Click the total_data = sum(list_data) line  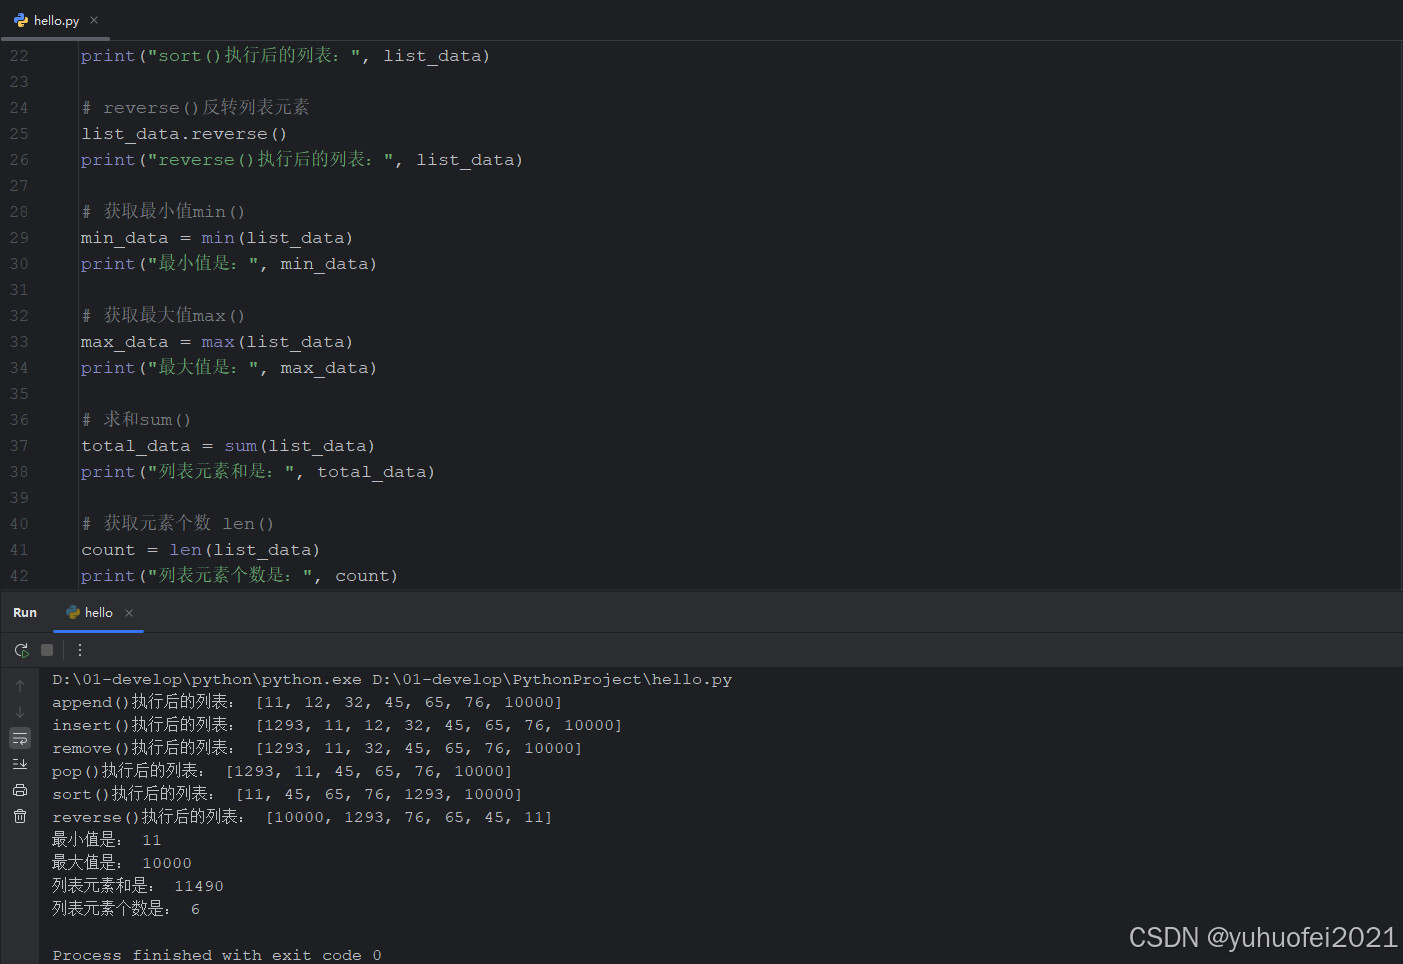click(228, 446)
